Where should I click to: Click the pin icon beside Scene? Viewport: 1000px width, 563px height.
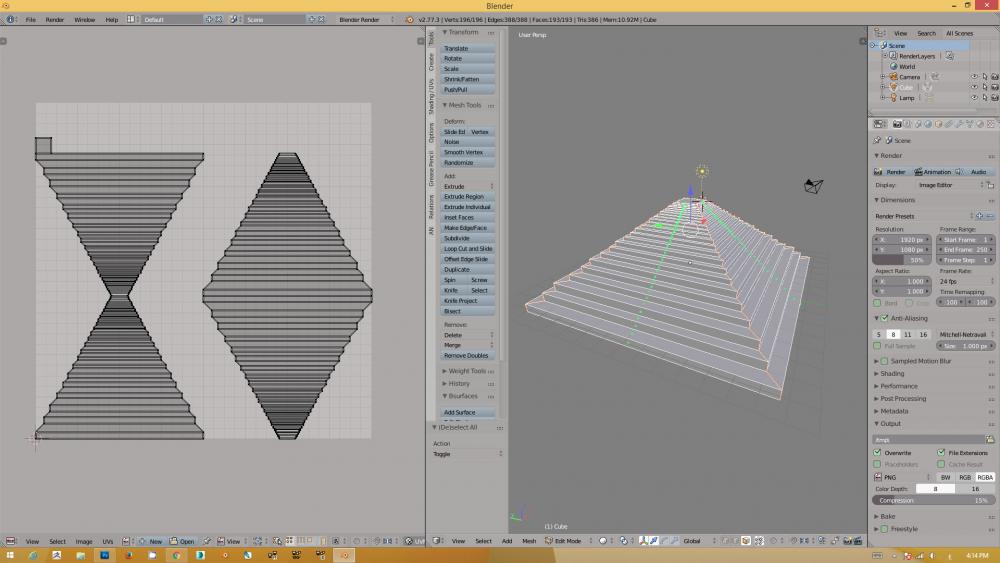coord(877,141)
